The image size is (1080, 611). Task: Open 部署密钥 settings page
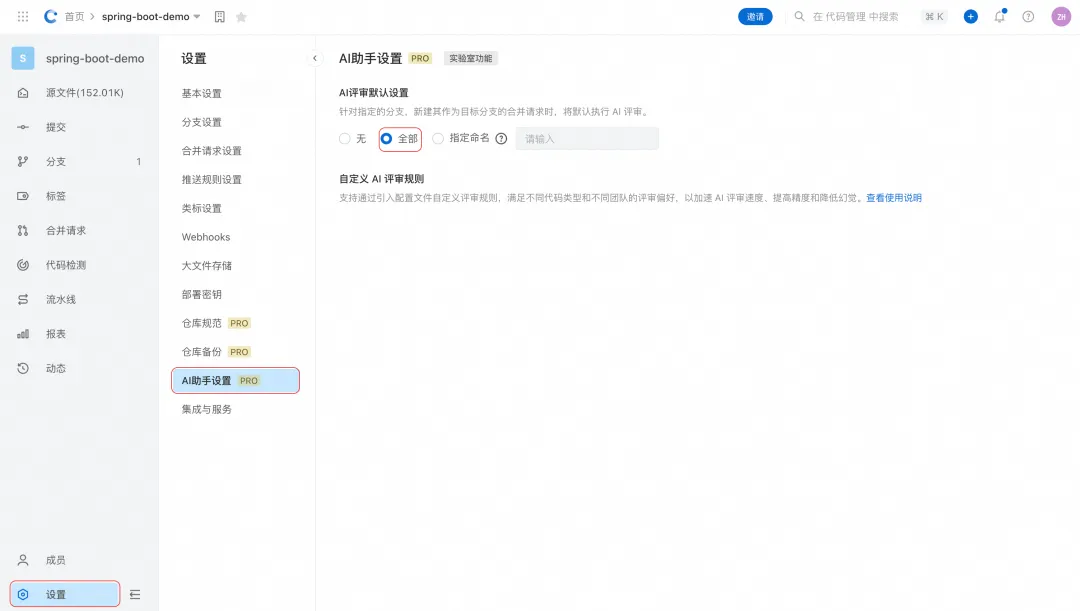coord(202,295)
